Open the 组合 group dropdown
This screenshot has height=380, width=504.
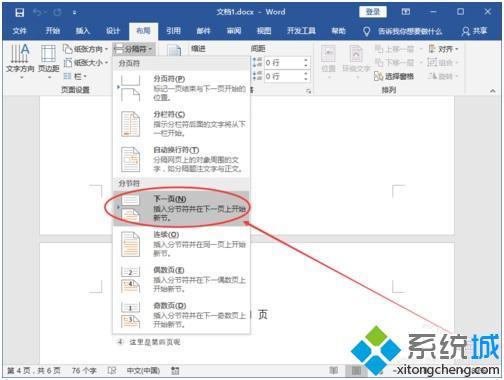[443, 63]
